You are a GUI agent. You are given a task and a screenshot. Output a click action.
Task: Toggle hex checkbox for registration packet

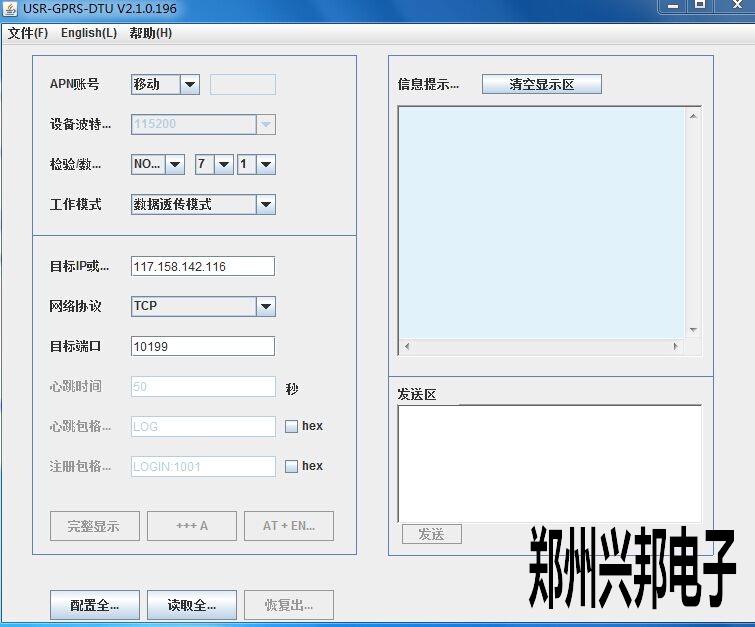tap(291, 466)
